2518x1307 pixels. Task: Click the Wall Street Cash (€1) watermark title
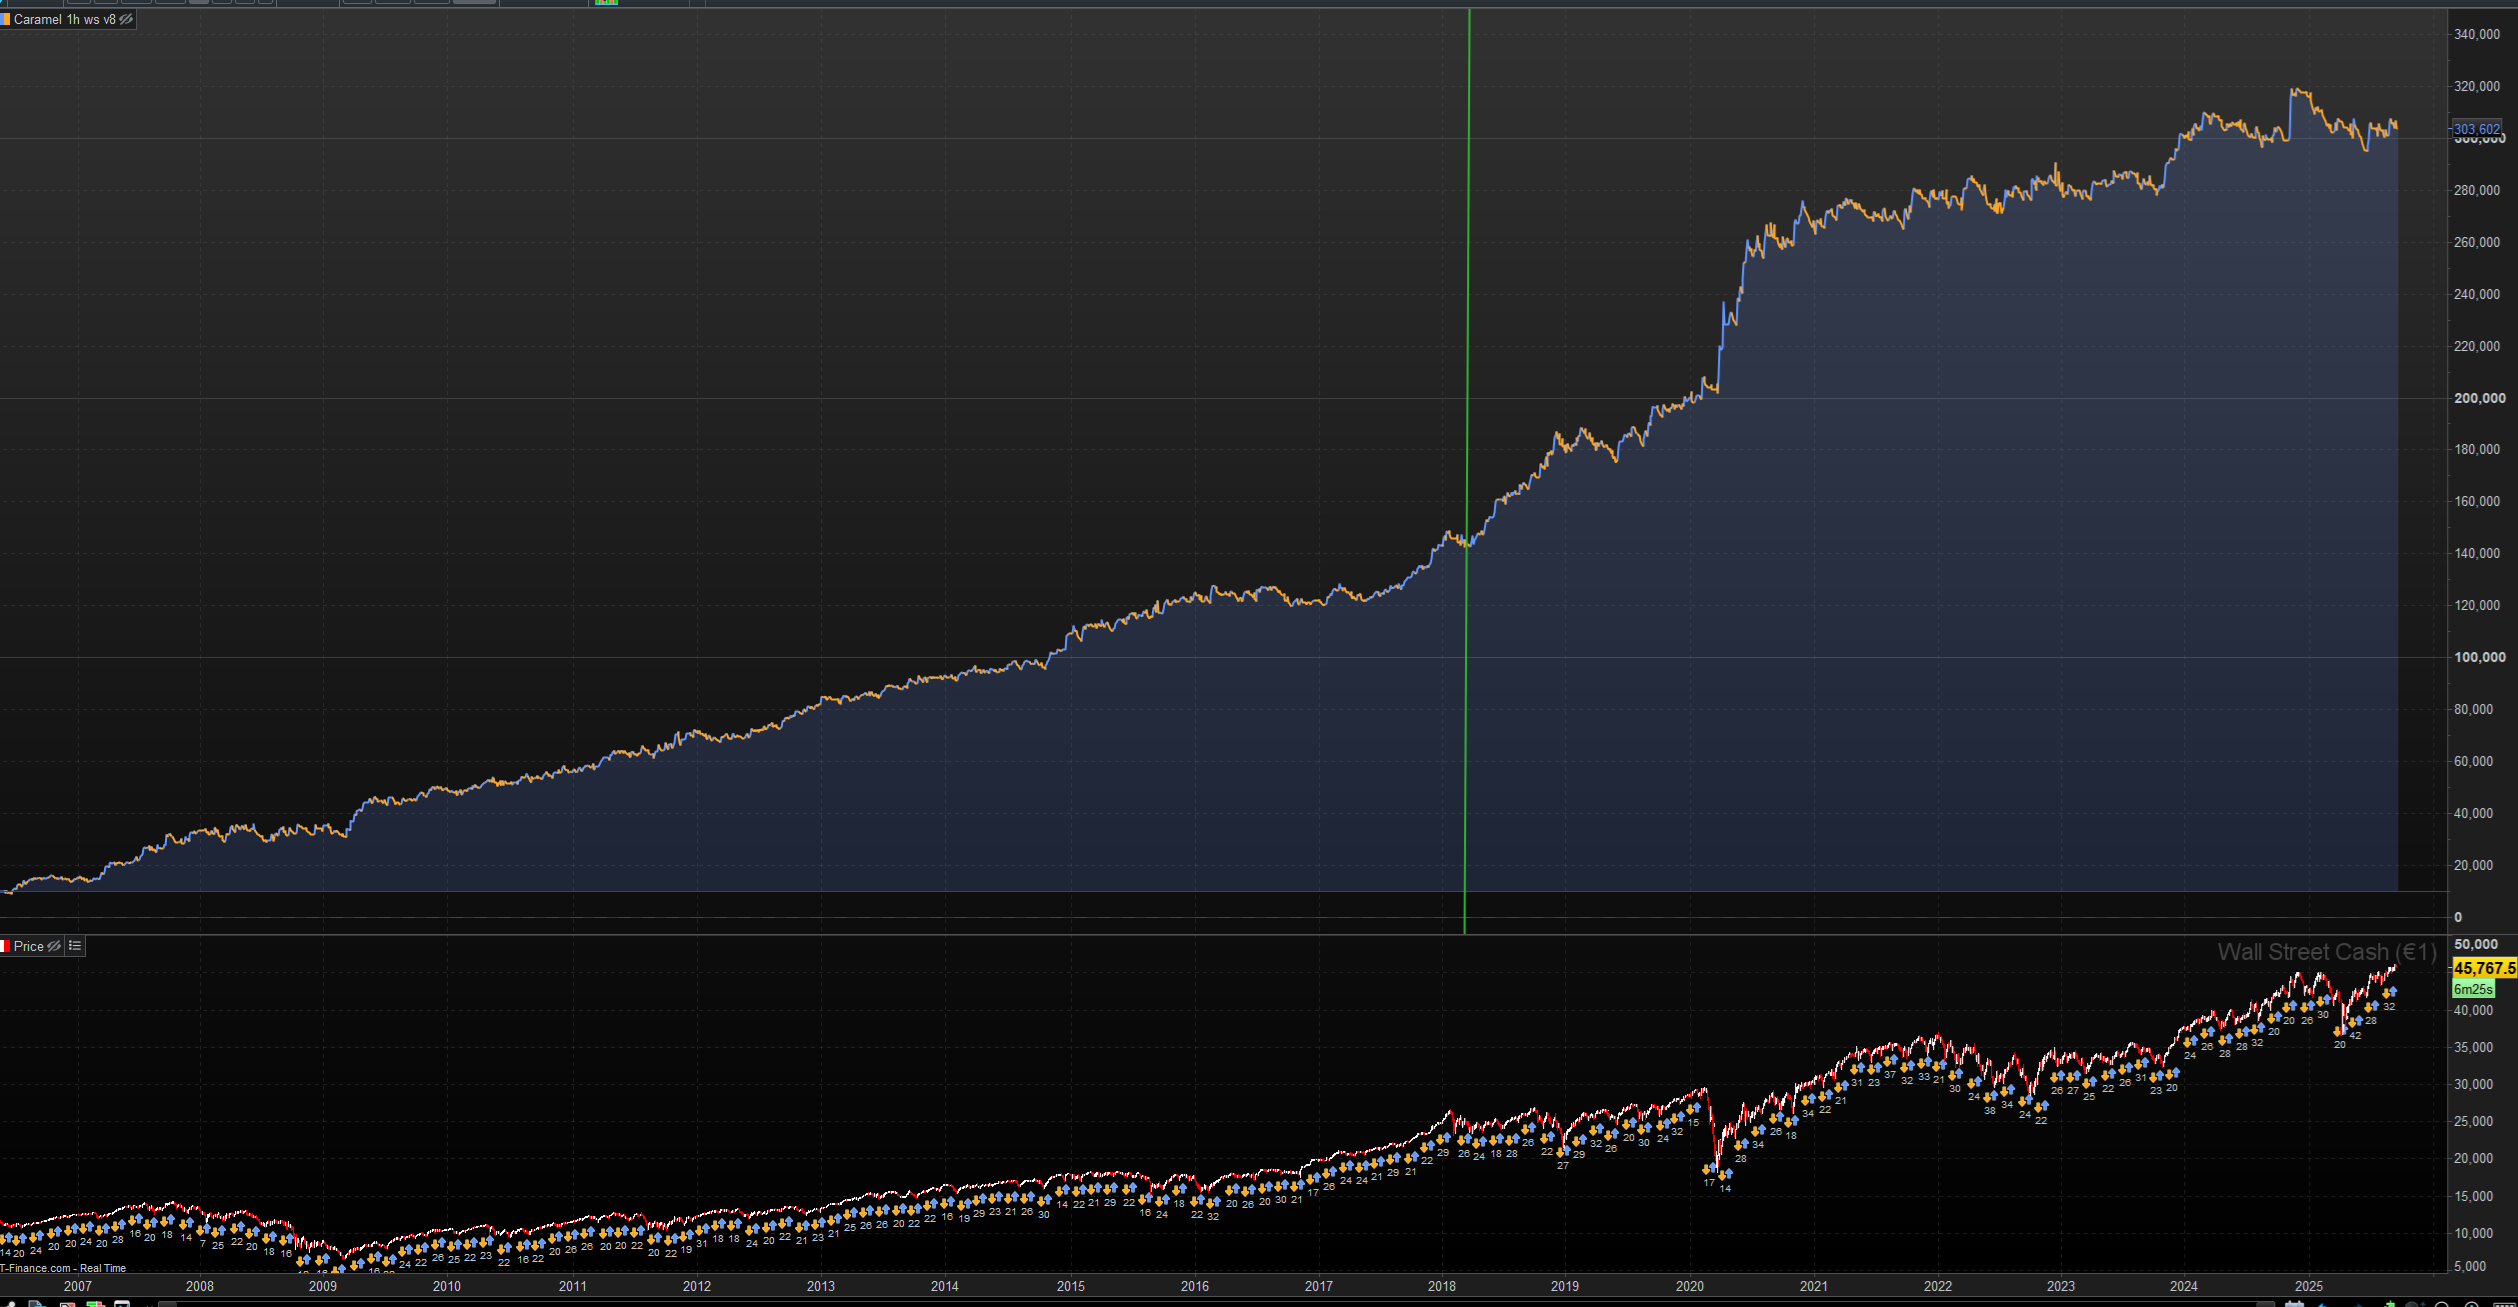[2326, 952]
